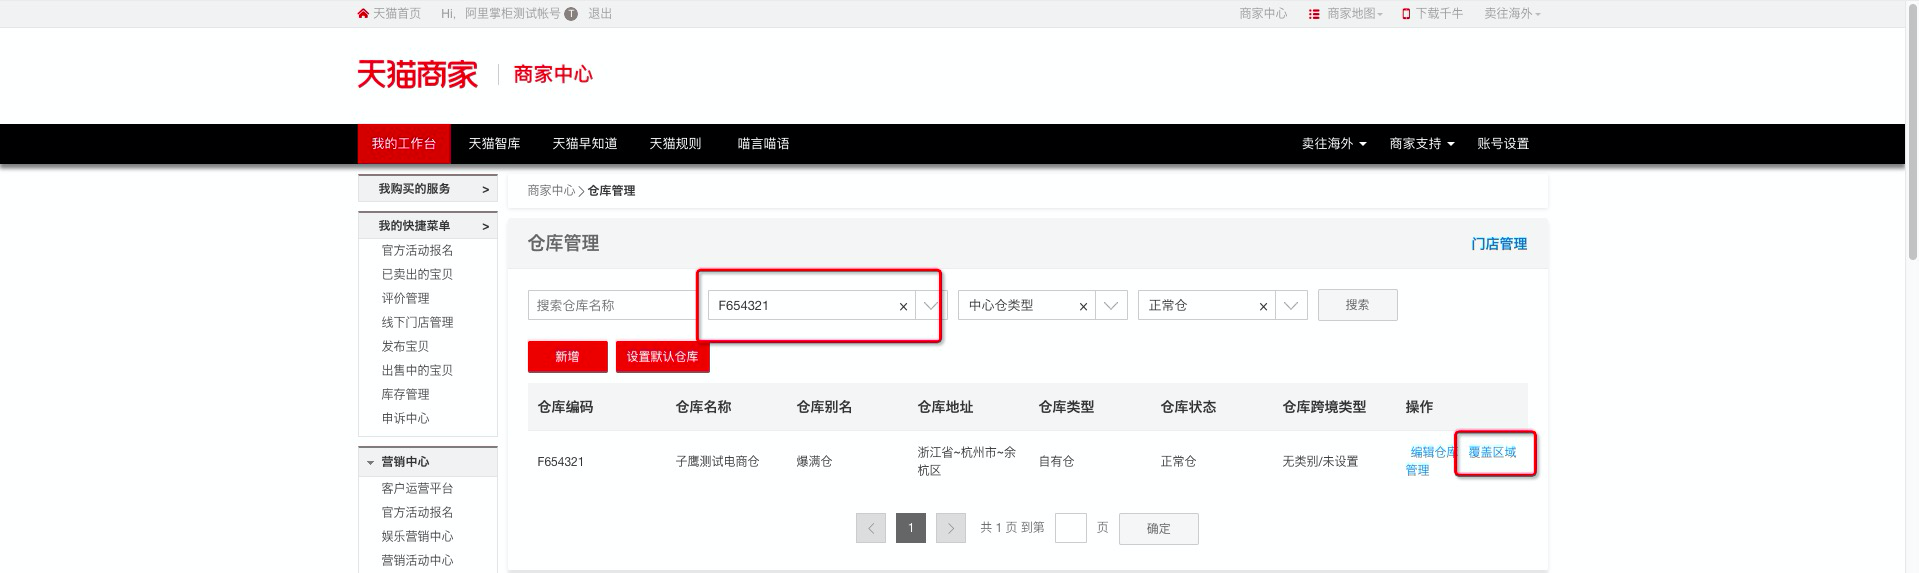This screenshot has height=573, width=1919.
Task: Go to the previous page with the left arrow
Action: click(871, 528)
